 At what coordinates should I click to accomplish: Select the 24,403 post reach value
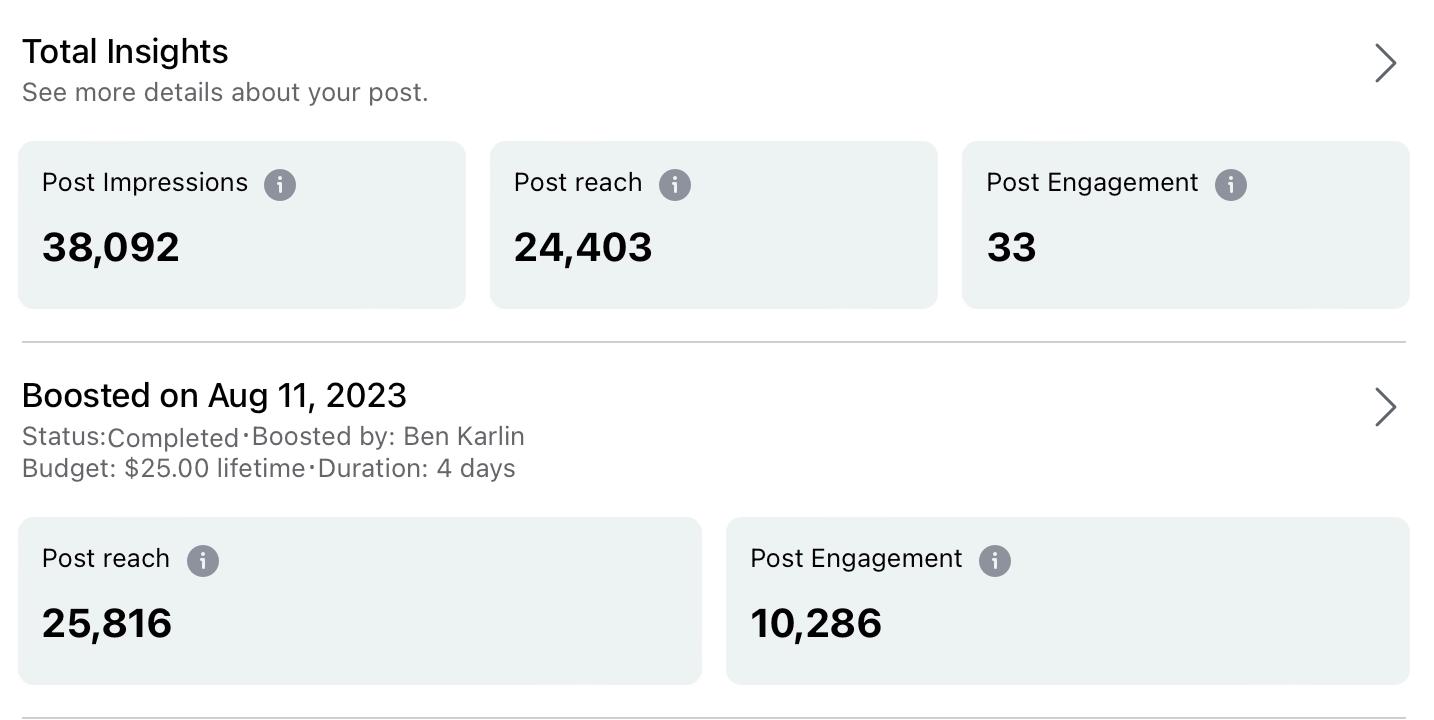pos(583,248)
